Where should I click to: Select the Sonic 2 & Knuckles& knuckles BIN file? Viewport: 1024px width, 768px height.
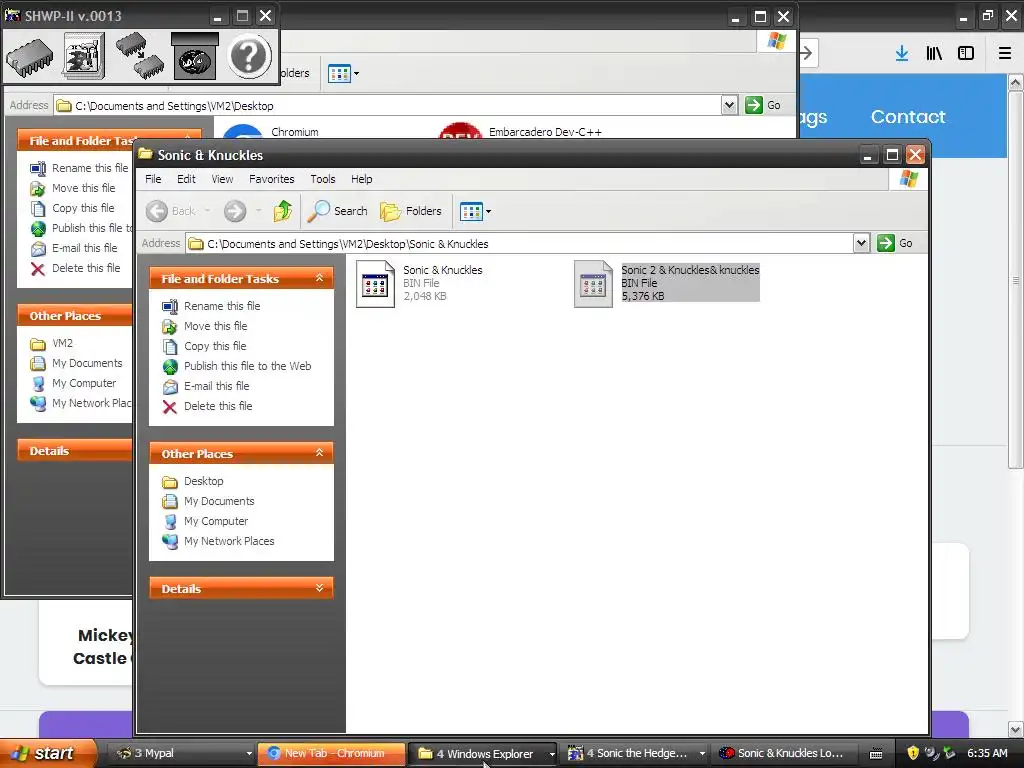click(x=667, y=283)
